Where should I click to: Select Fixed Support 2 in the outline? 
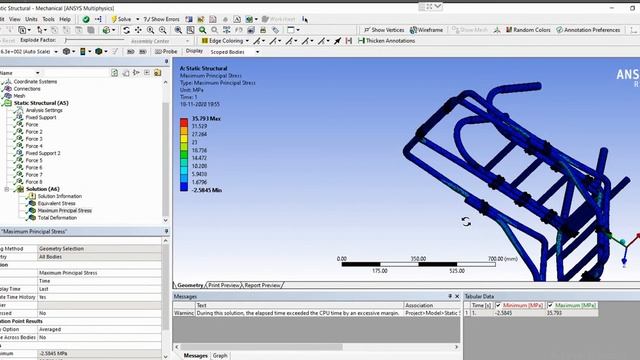click(x=43, y=153)
